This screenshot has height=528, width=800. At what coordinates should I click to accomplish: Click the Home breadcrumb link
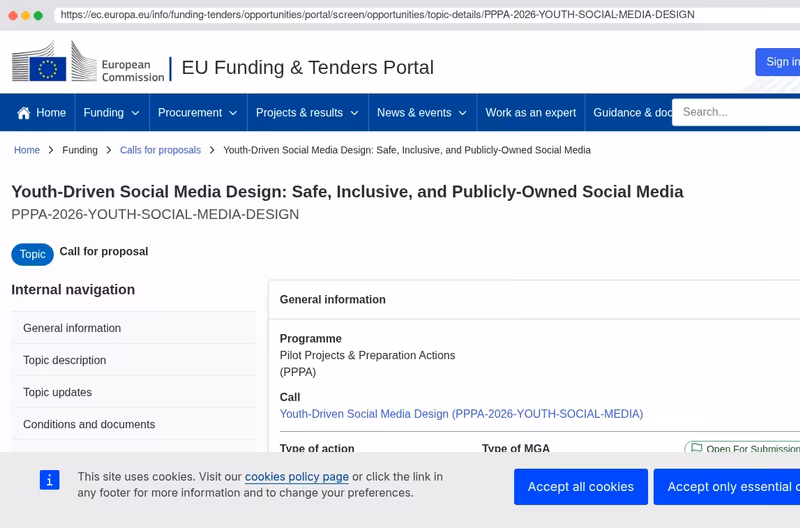[27, 150]
